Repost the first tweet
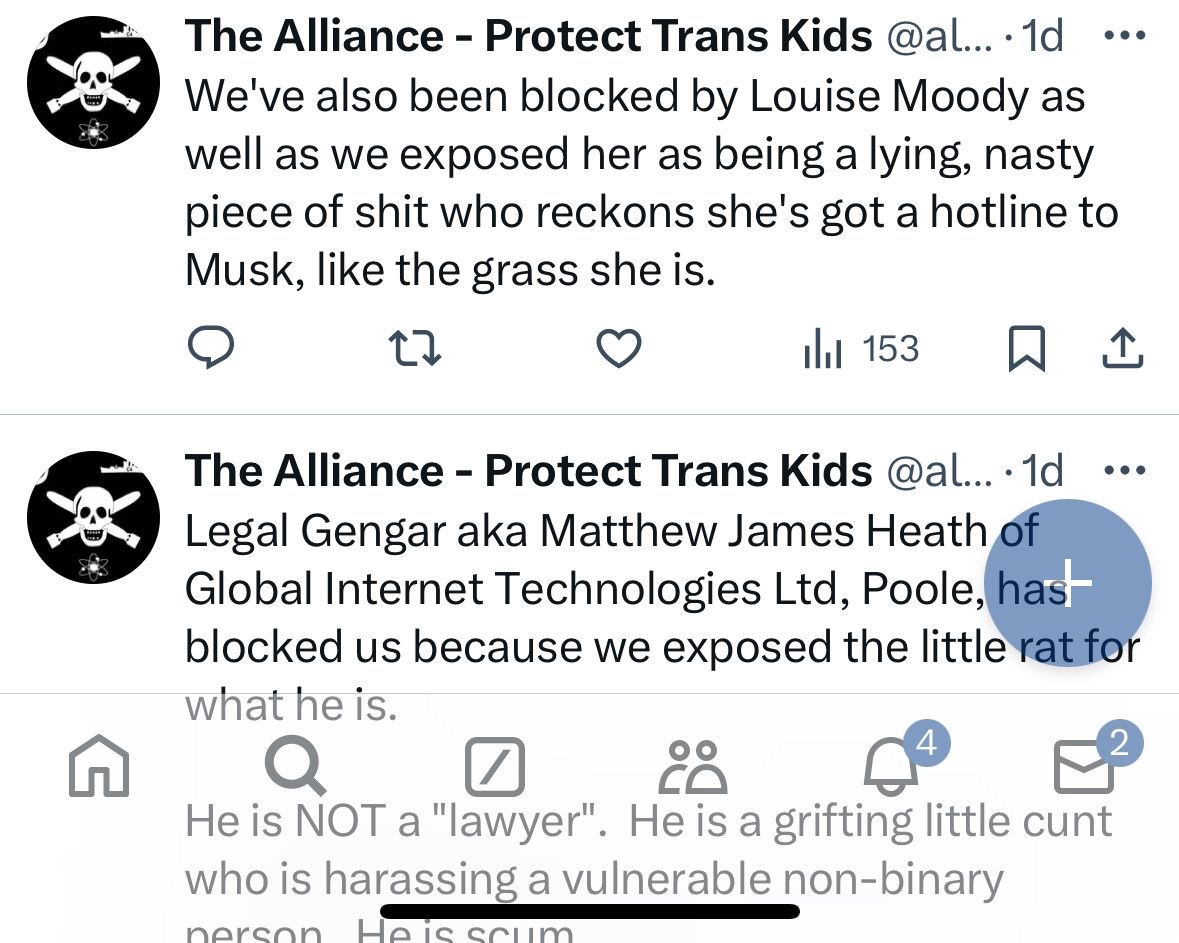Viewport: 1179px width, 943px height. [x=414, y=349]
